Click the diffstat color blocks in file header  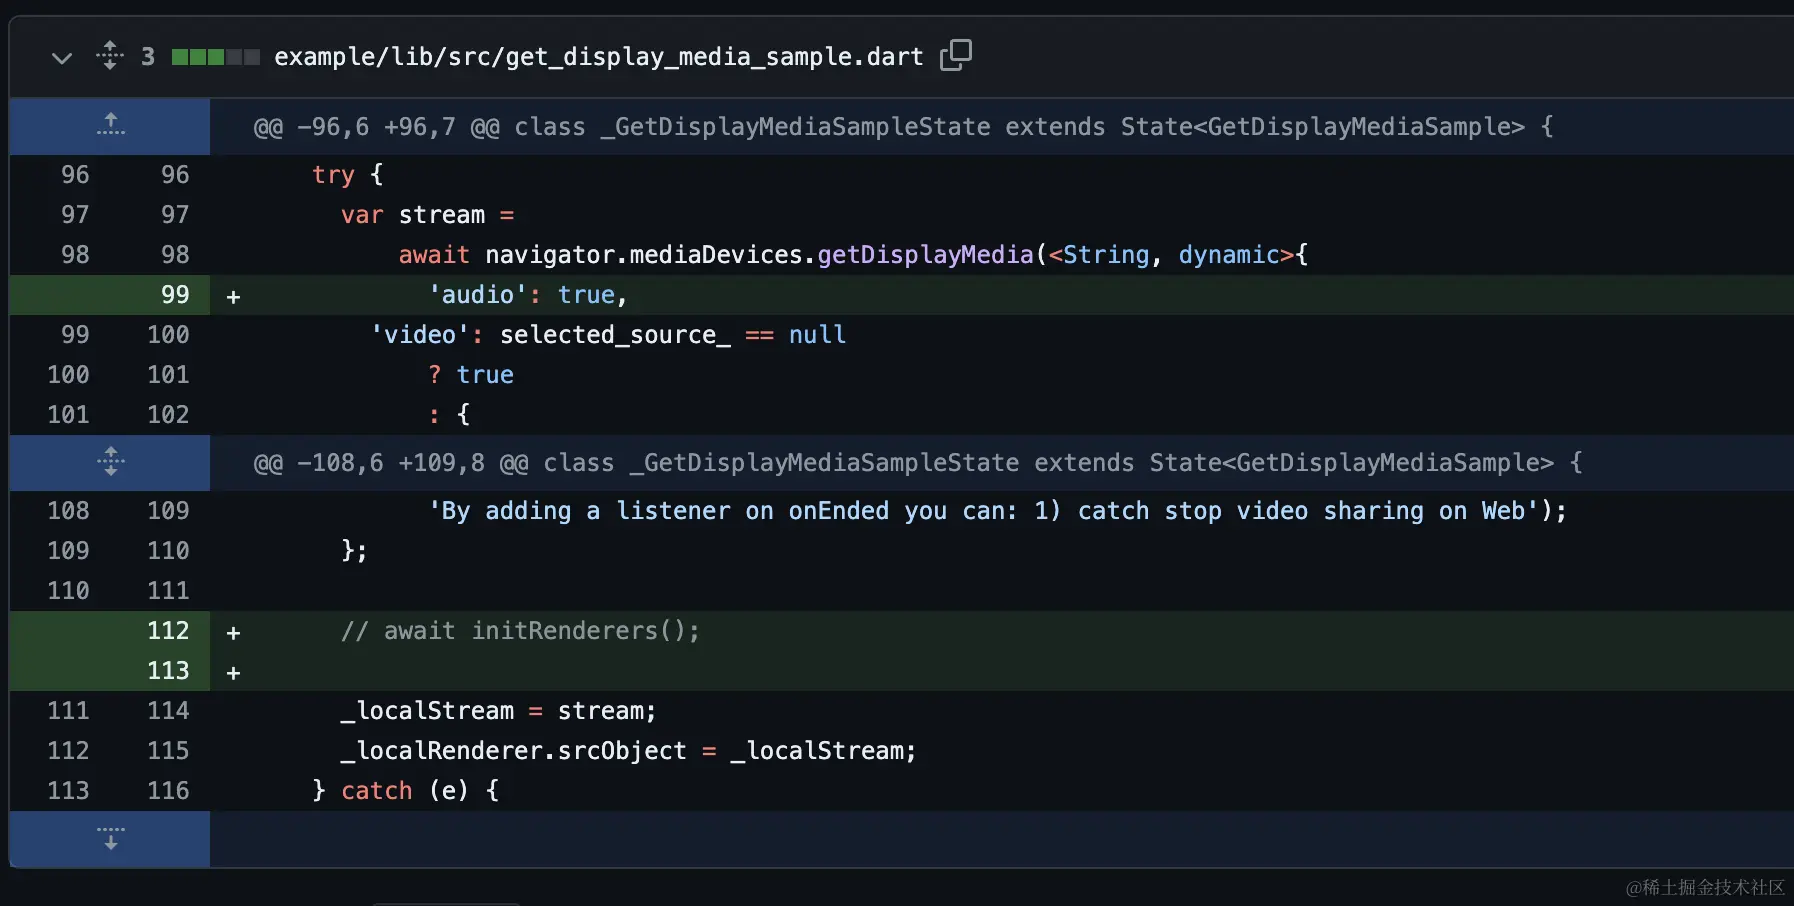click(215, 57)
